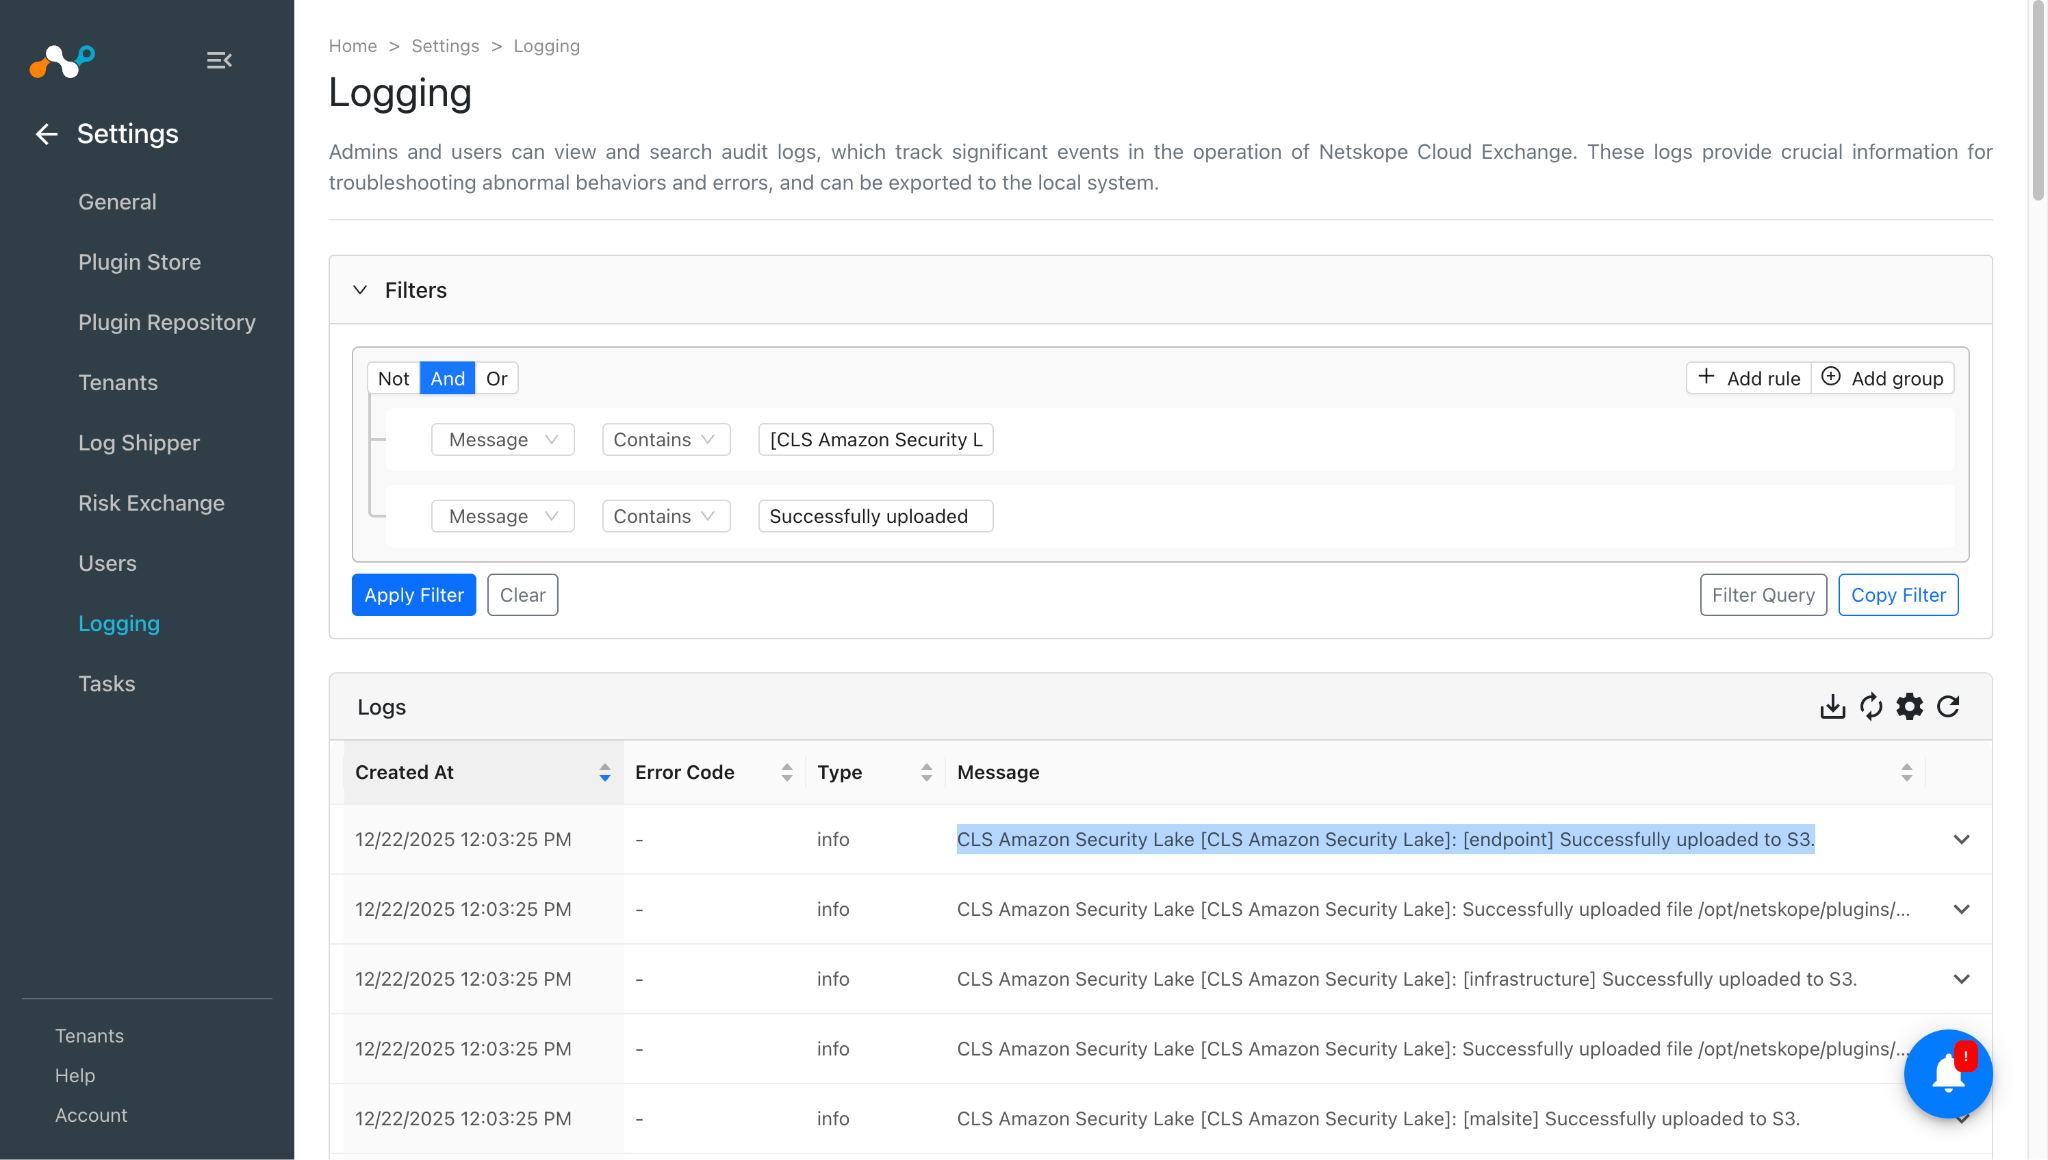Click Settings in the breadcrumb
The width and height of the screenshot is (2048, 1160).
click(445, 46)
